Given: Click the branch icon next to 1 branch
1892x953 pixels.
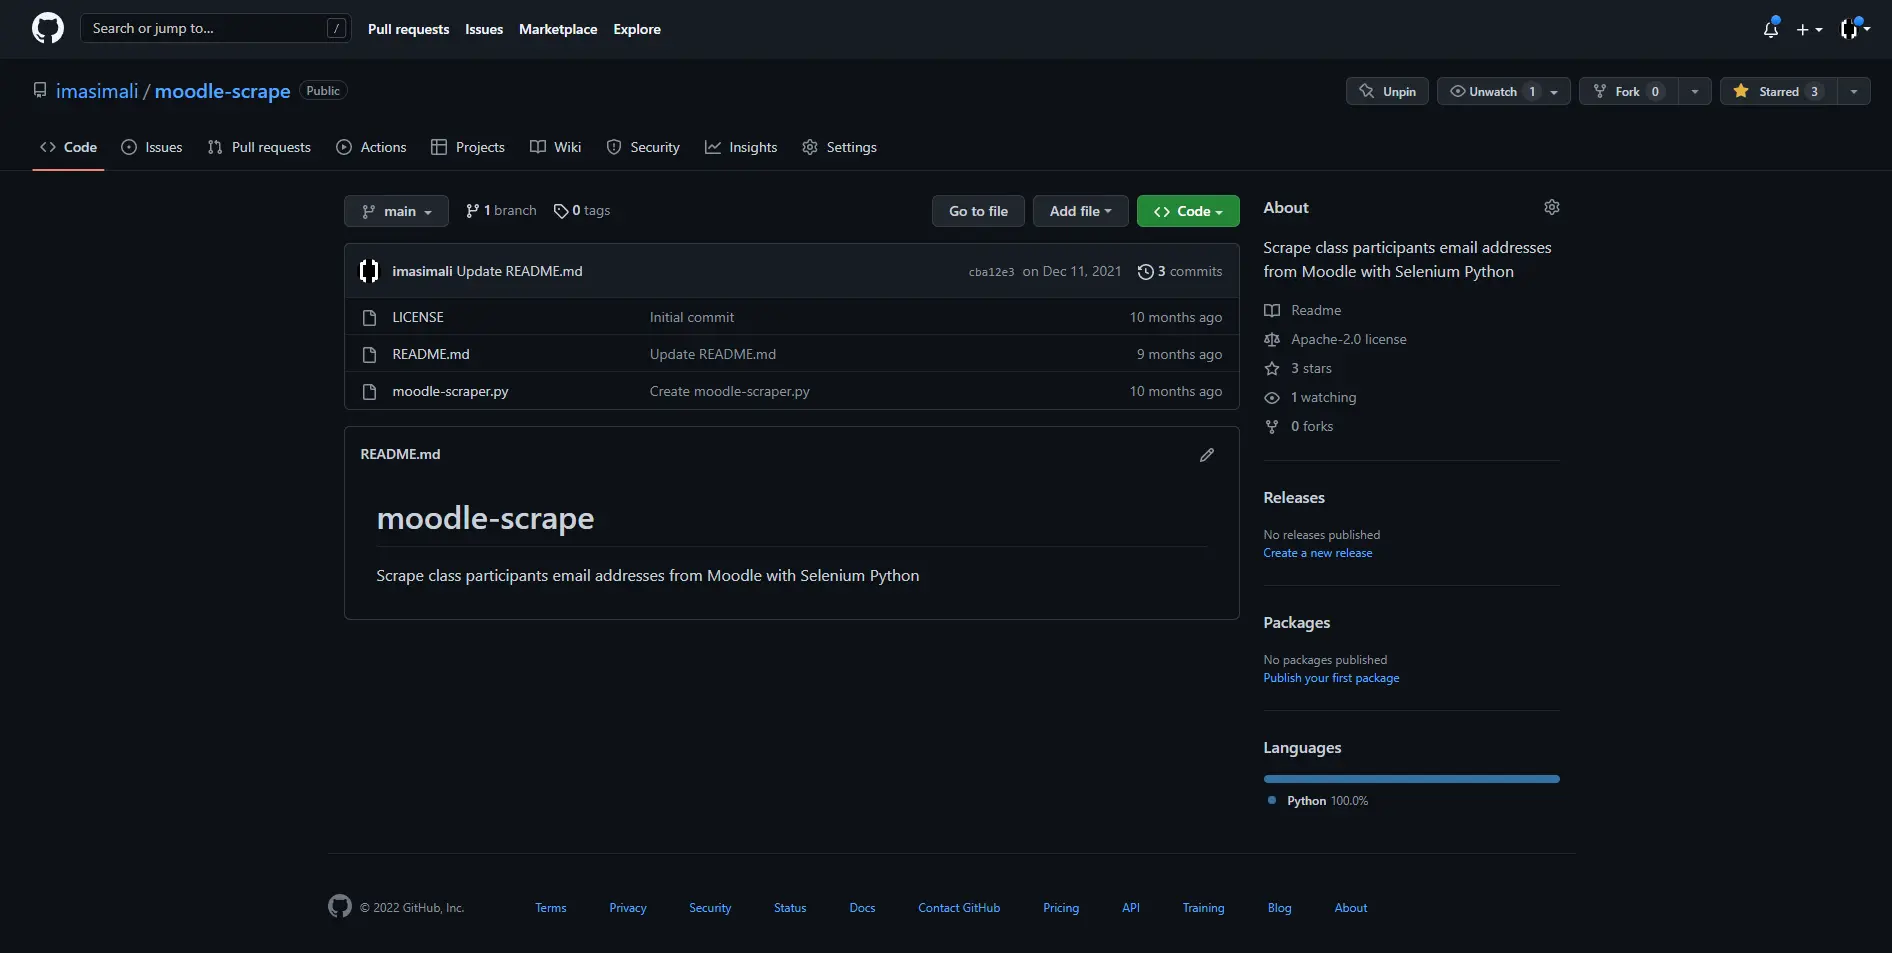Looking at the screenshot, I should [472, 211].
